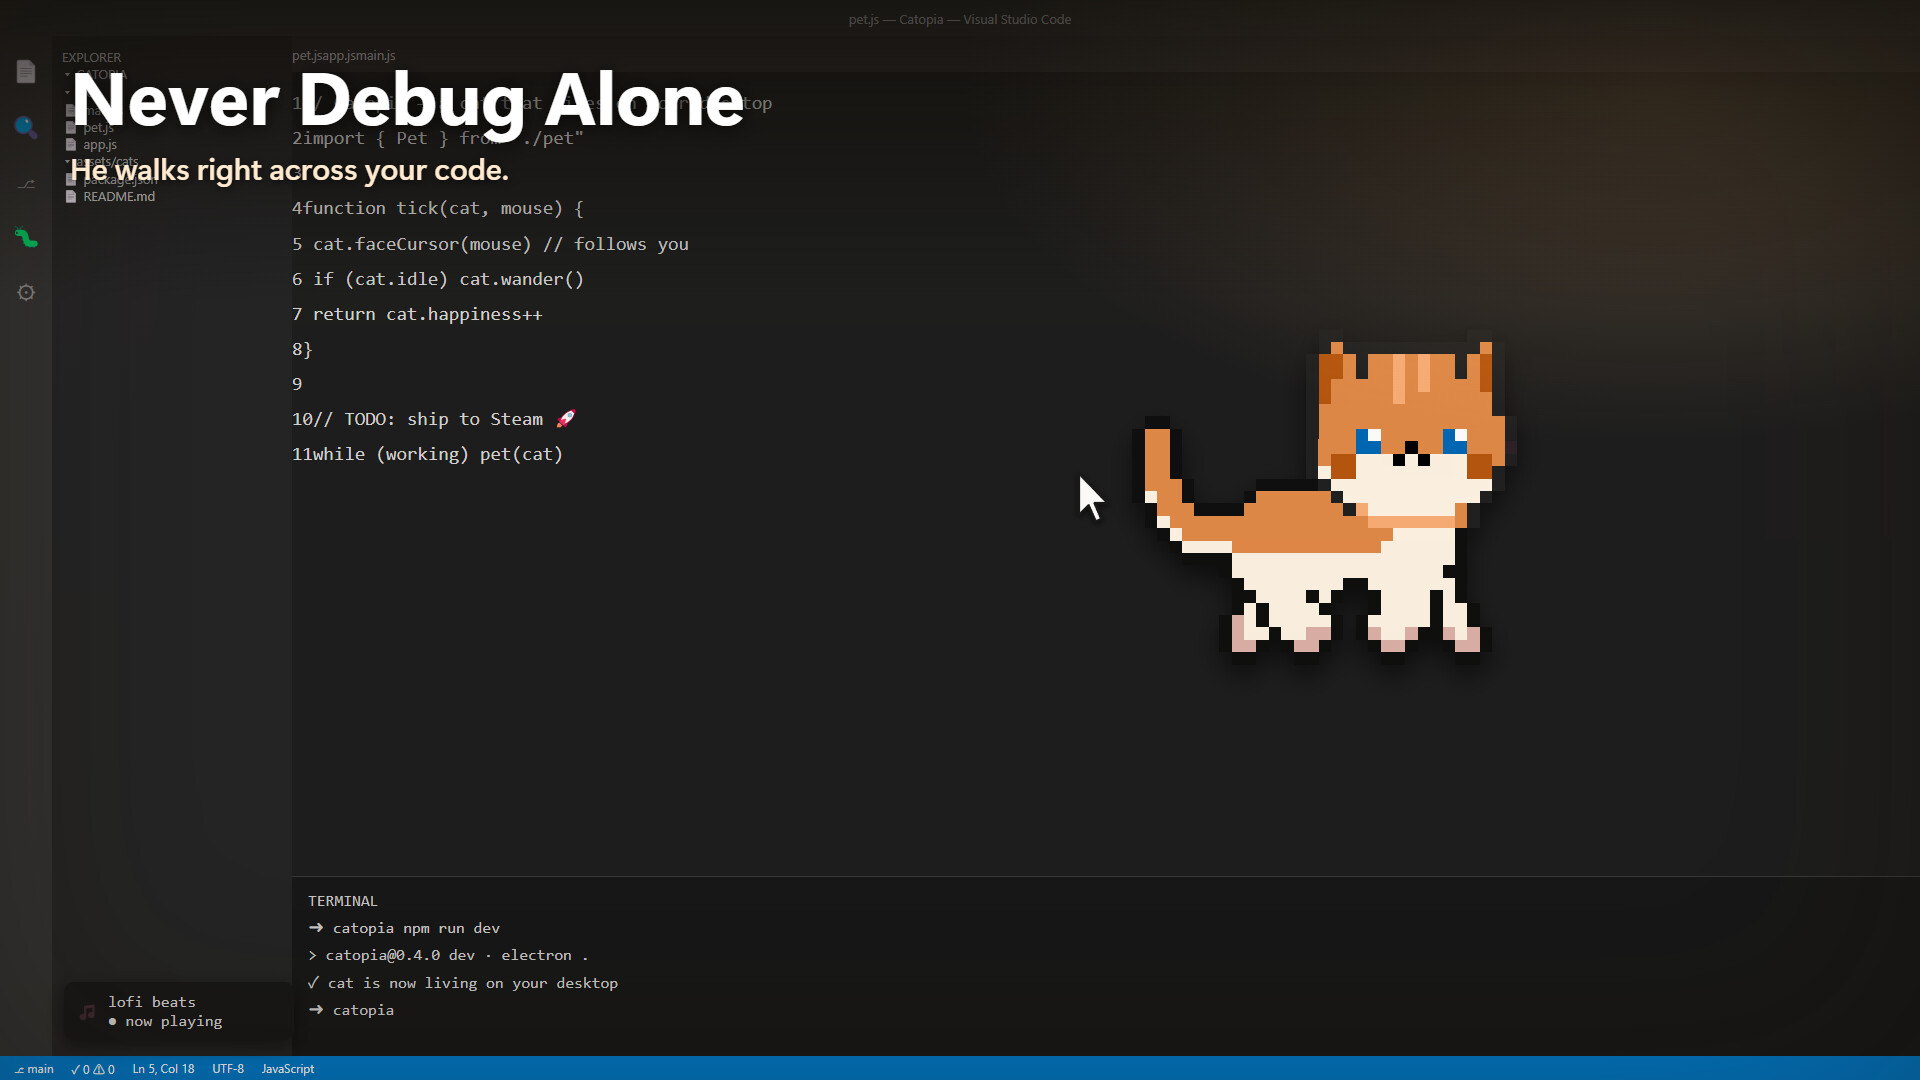Open the Search magnifier in activity bar
This screenshot has height=1080, width=1920.
[x=26, y=127]
